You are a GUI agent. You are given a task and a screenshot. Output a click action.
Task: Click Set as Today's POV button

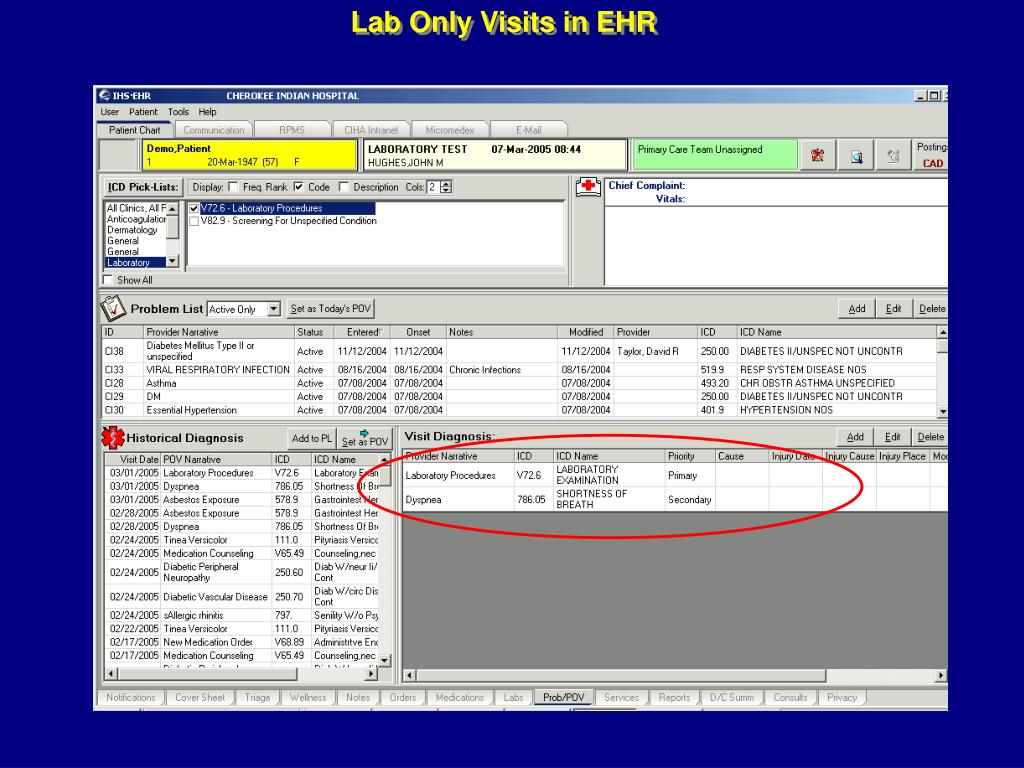coord(330,309)
